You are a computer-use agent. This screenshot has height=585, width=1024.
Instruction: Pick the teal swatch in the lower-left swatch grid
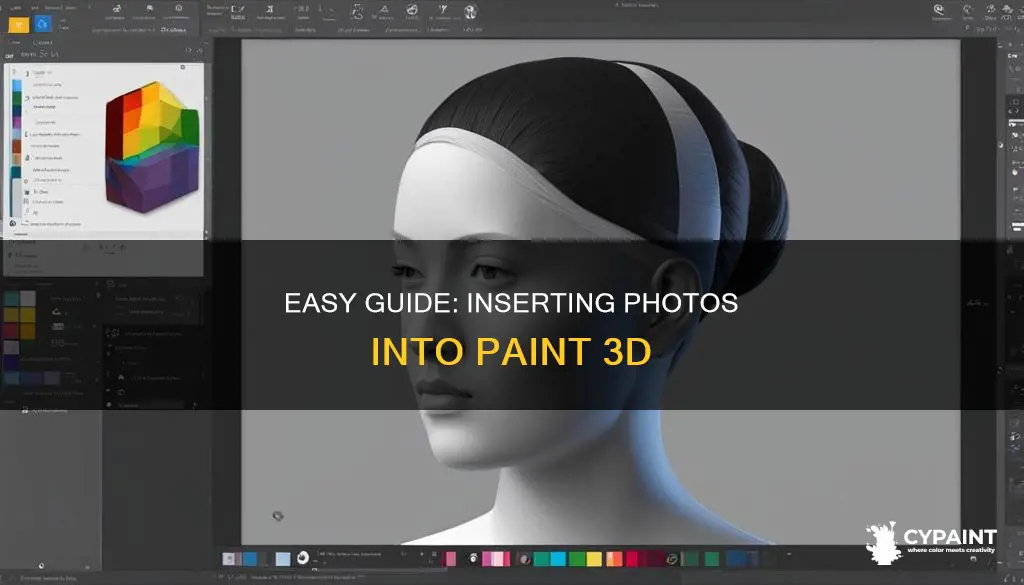pos(11,298)
